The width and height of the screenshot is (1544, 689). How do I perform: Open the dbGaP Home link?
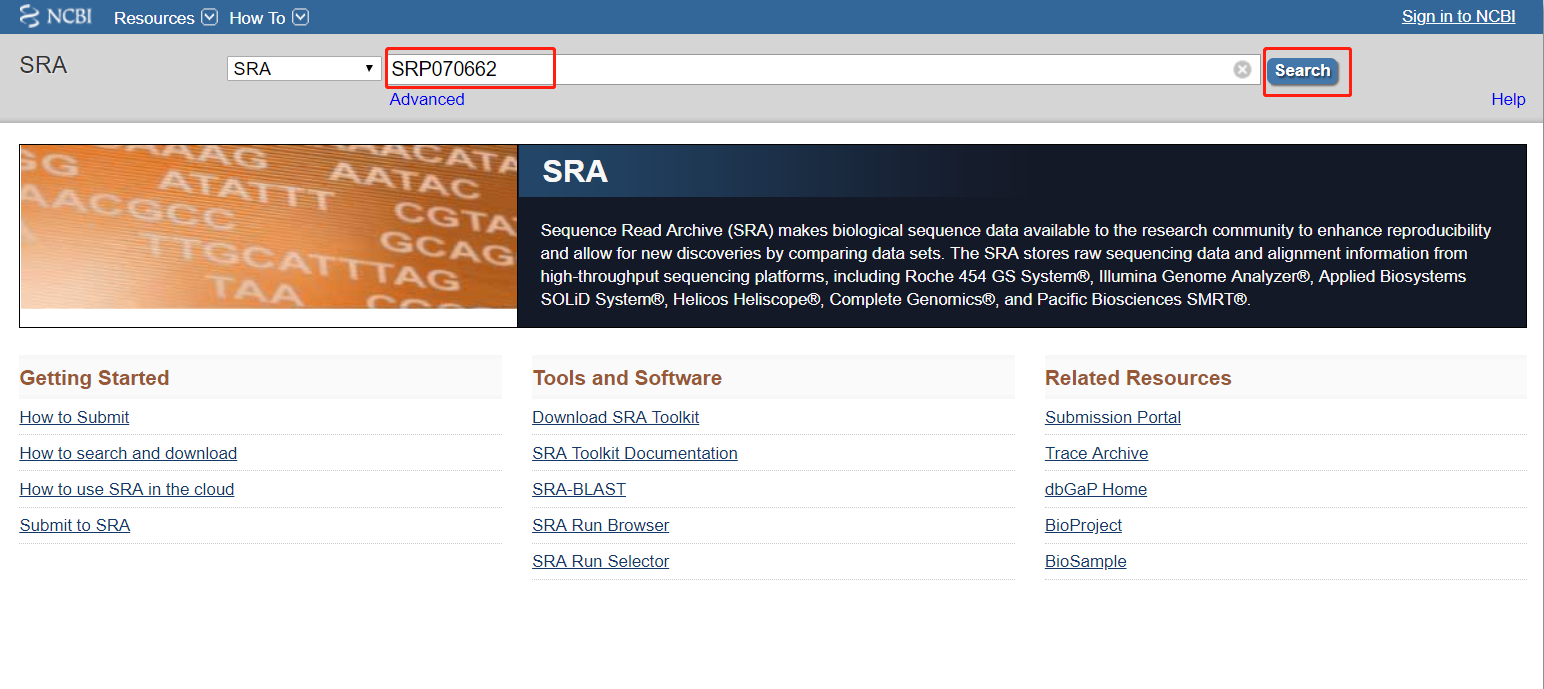[x=1096, y=489]
